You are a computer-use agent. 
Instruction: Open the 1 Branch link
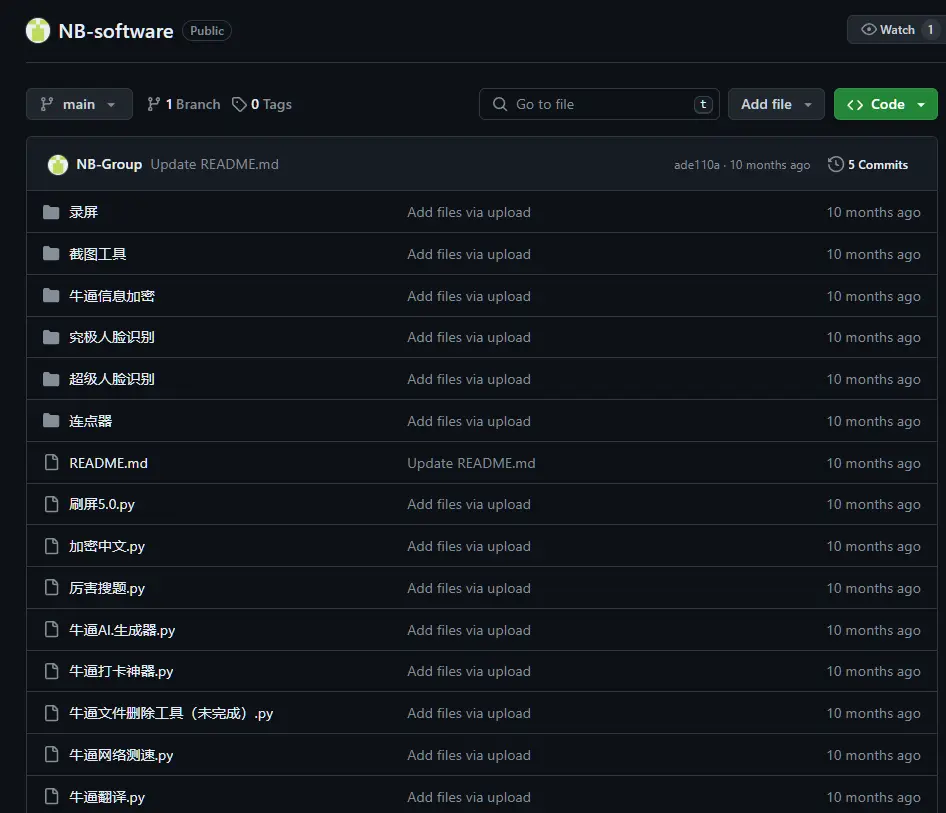184,104
